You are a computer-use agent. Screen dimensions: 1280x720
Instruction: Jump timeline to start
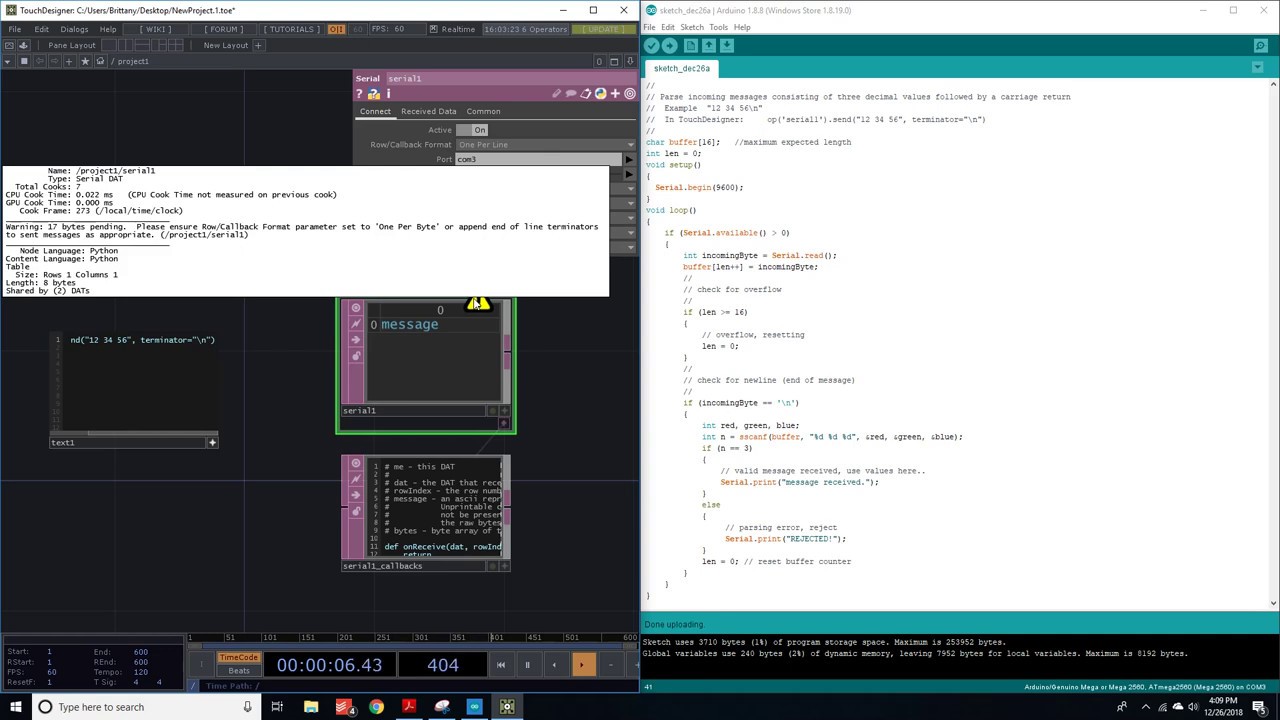(501, 665)
